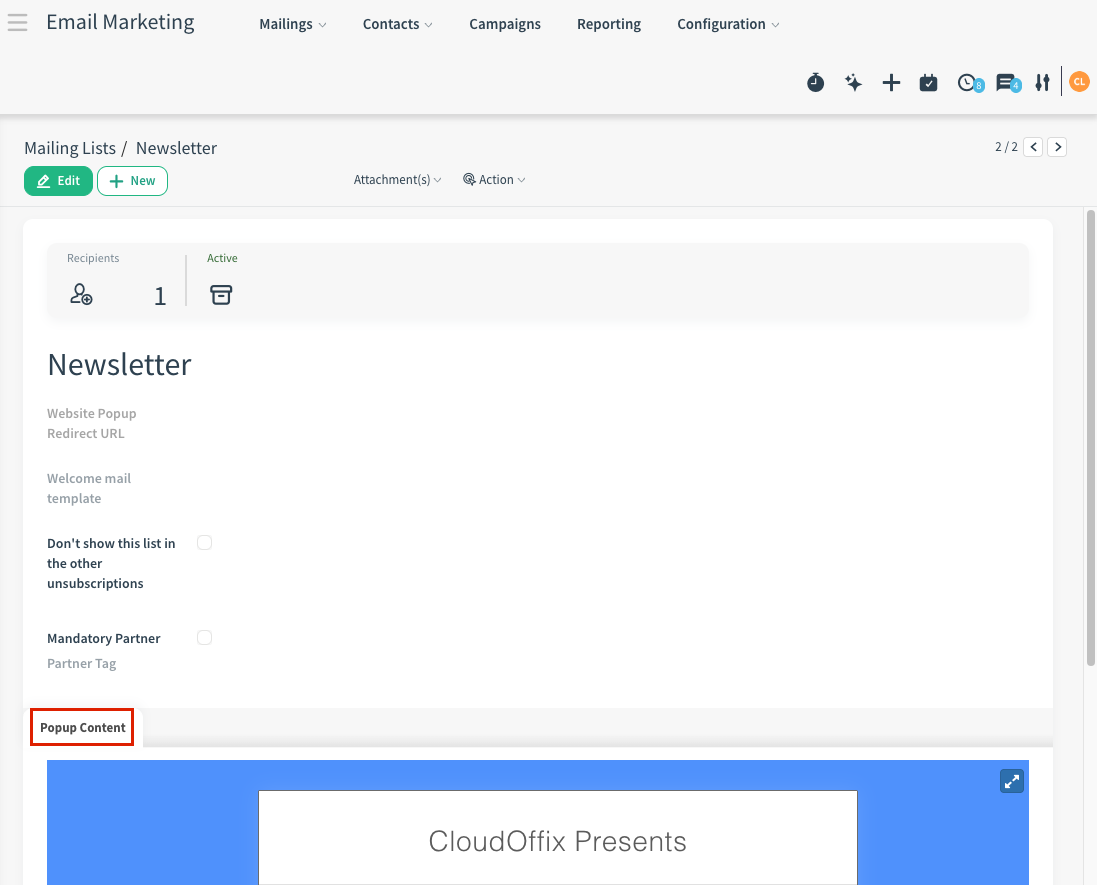1097x885 pixels.
Task: Go to Mailing Lists breadcrumb
Action: tap(70, 148)
